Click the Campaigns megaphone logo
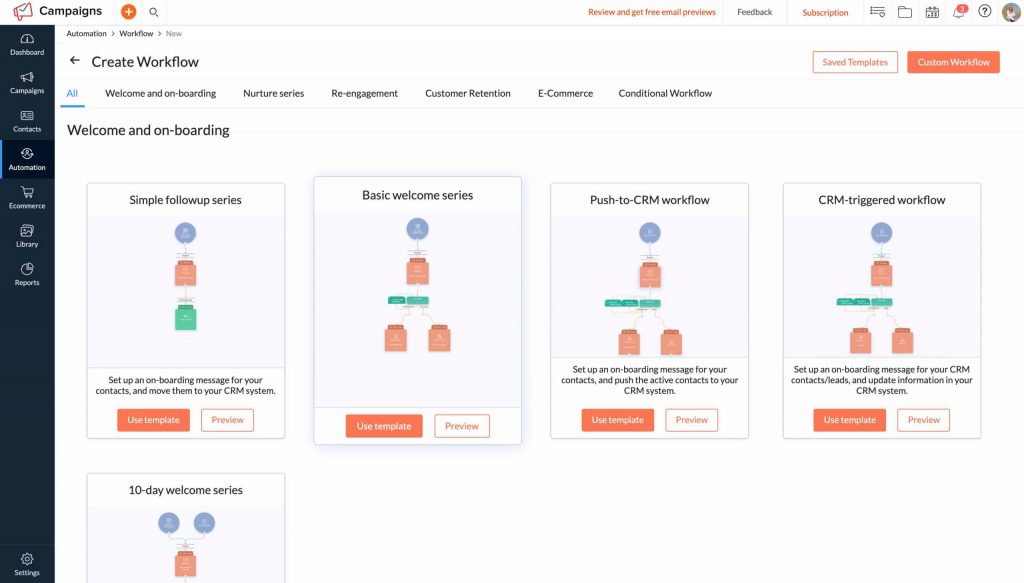The width and height of the screenshot is (1024, 583). [x=22, y=11]
